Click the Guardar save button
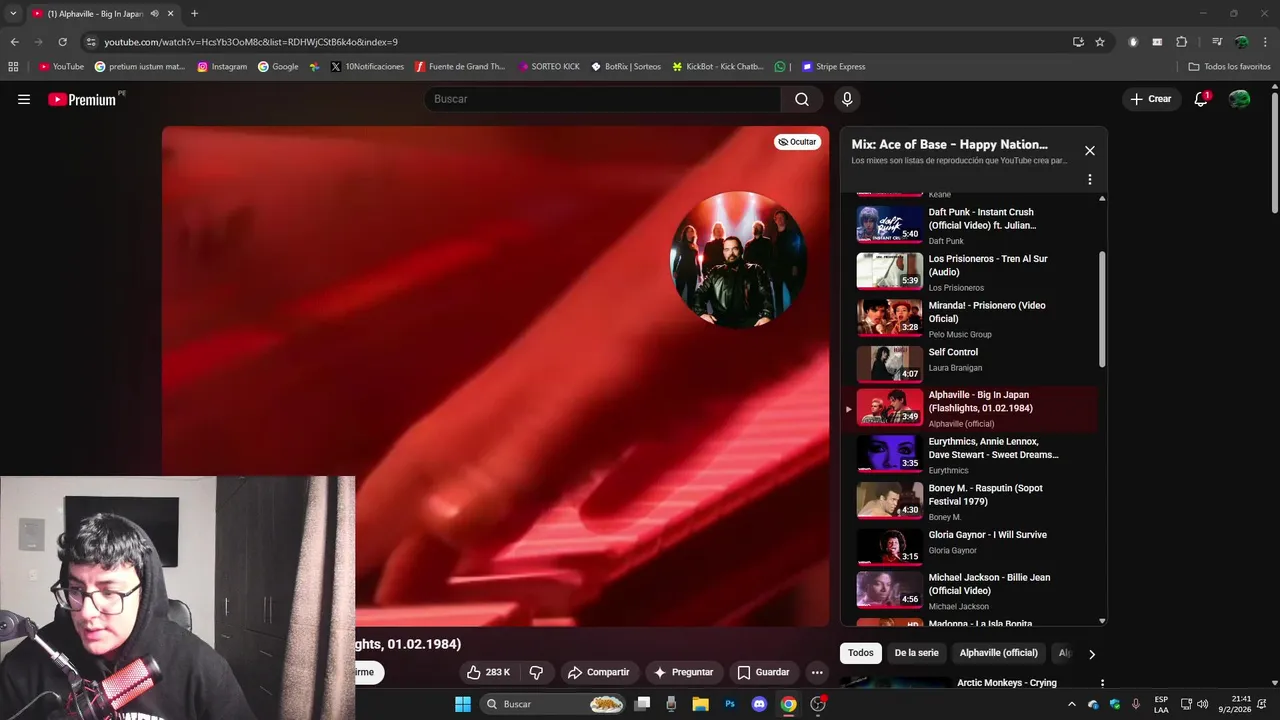The width and height of the screenshot is (1280, 720). [764, 672]
